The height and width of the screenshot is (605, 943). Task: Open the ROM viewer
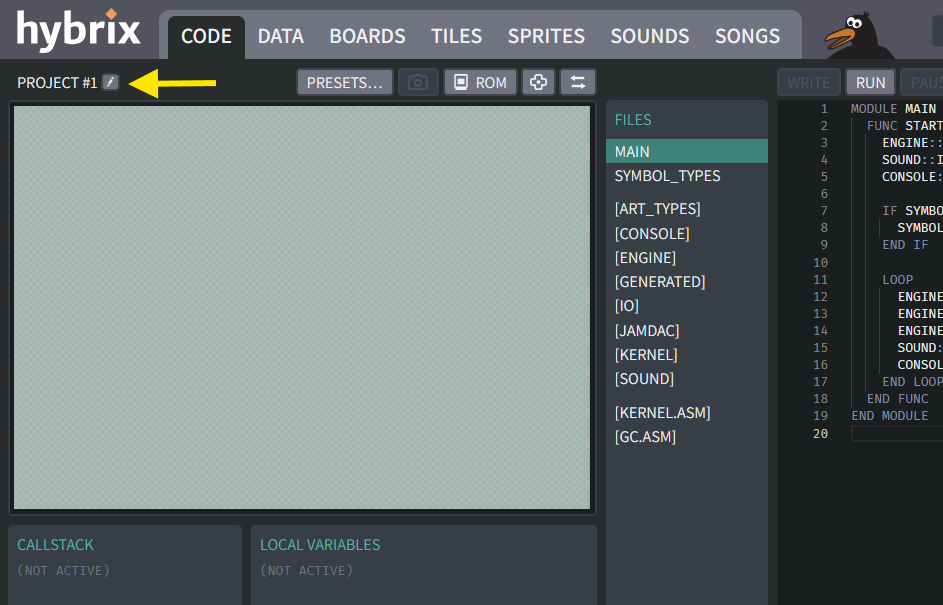pyautogui.click(x=479, y=82)
